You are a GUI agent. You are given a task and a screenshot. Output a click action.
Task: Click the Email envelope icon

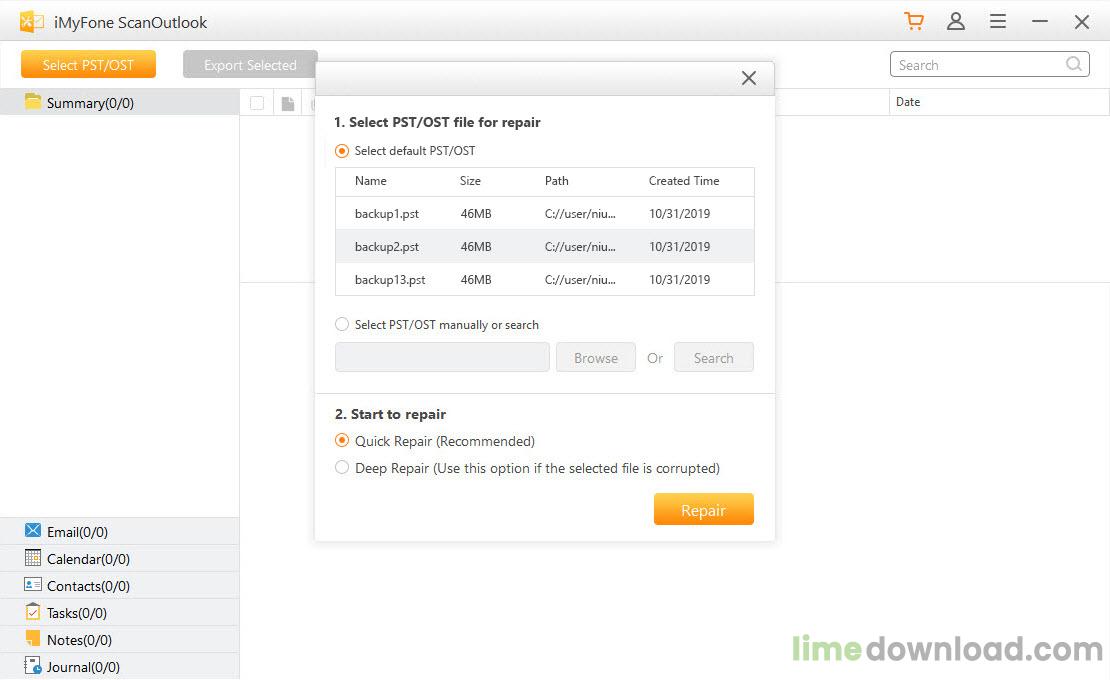coord(33,531)
